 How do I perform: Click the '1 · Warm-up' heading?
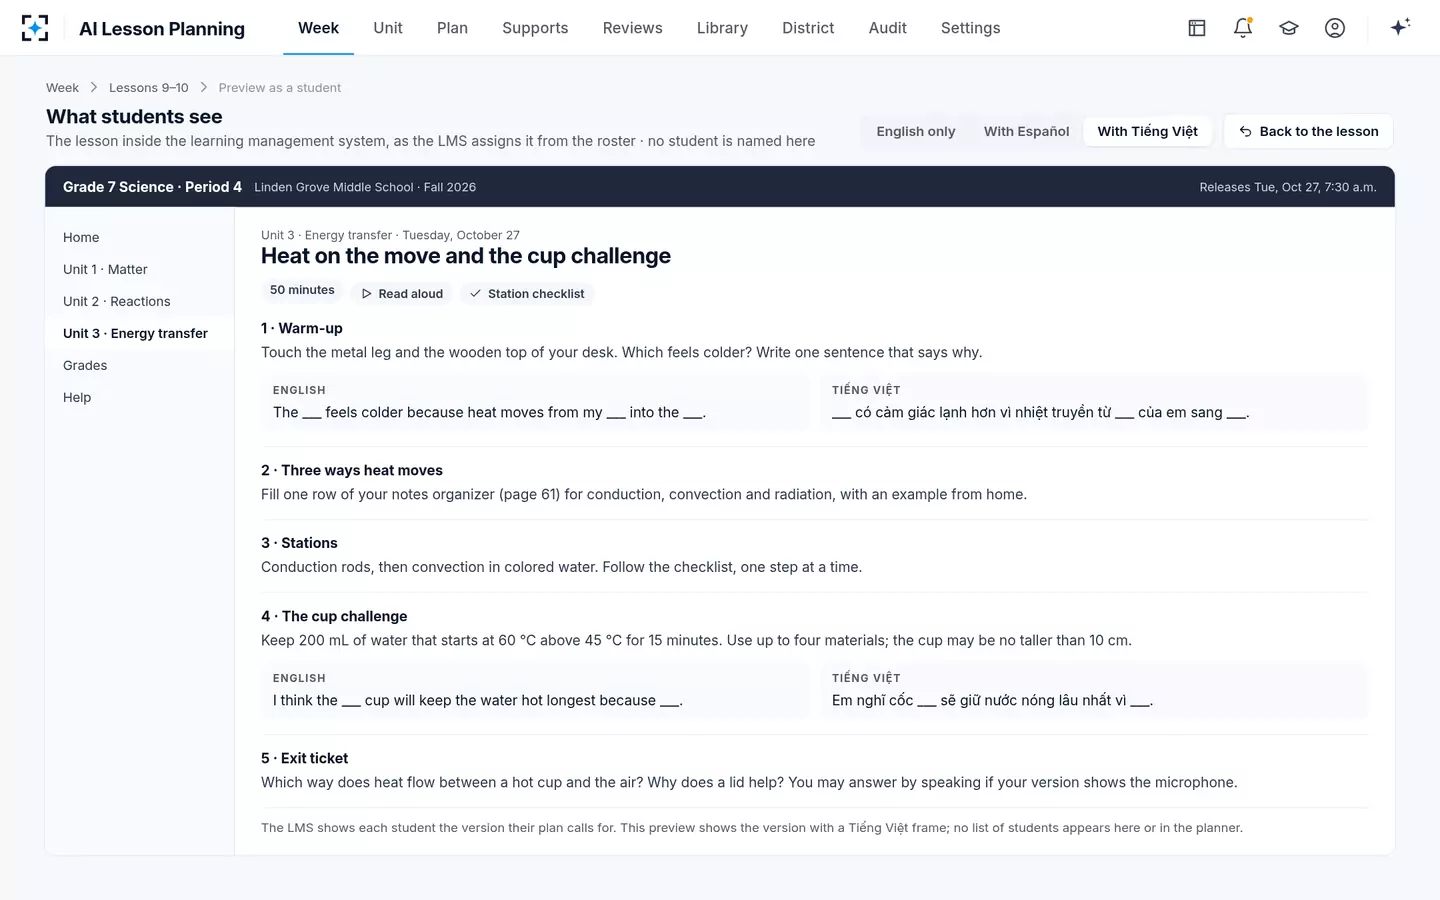pos(302,328)
